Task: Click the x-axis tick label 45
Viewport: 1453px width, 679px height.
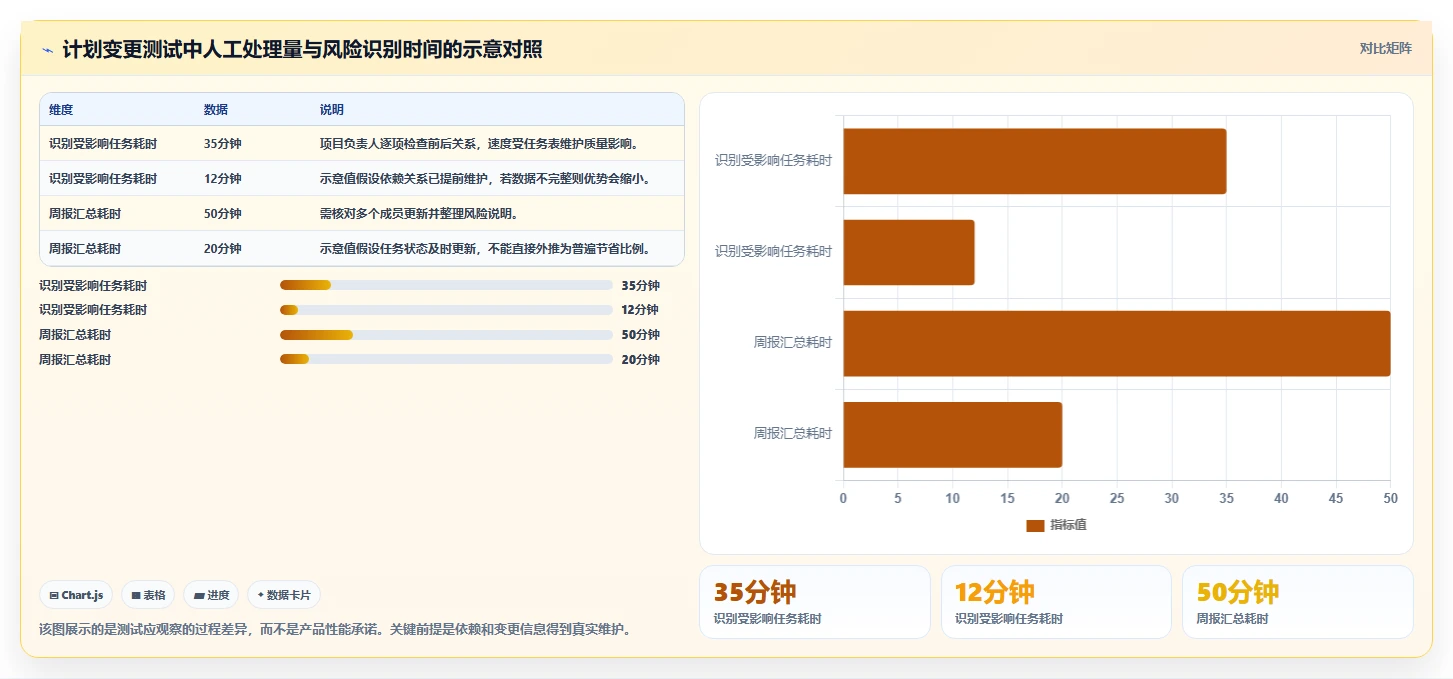Action: pos(1336,498)
